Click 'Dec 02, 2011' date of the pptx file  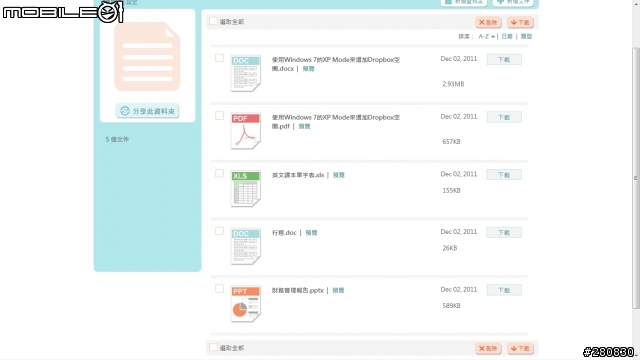459,289
